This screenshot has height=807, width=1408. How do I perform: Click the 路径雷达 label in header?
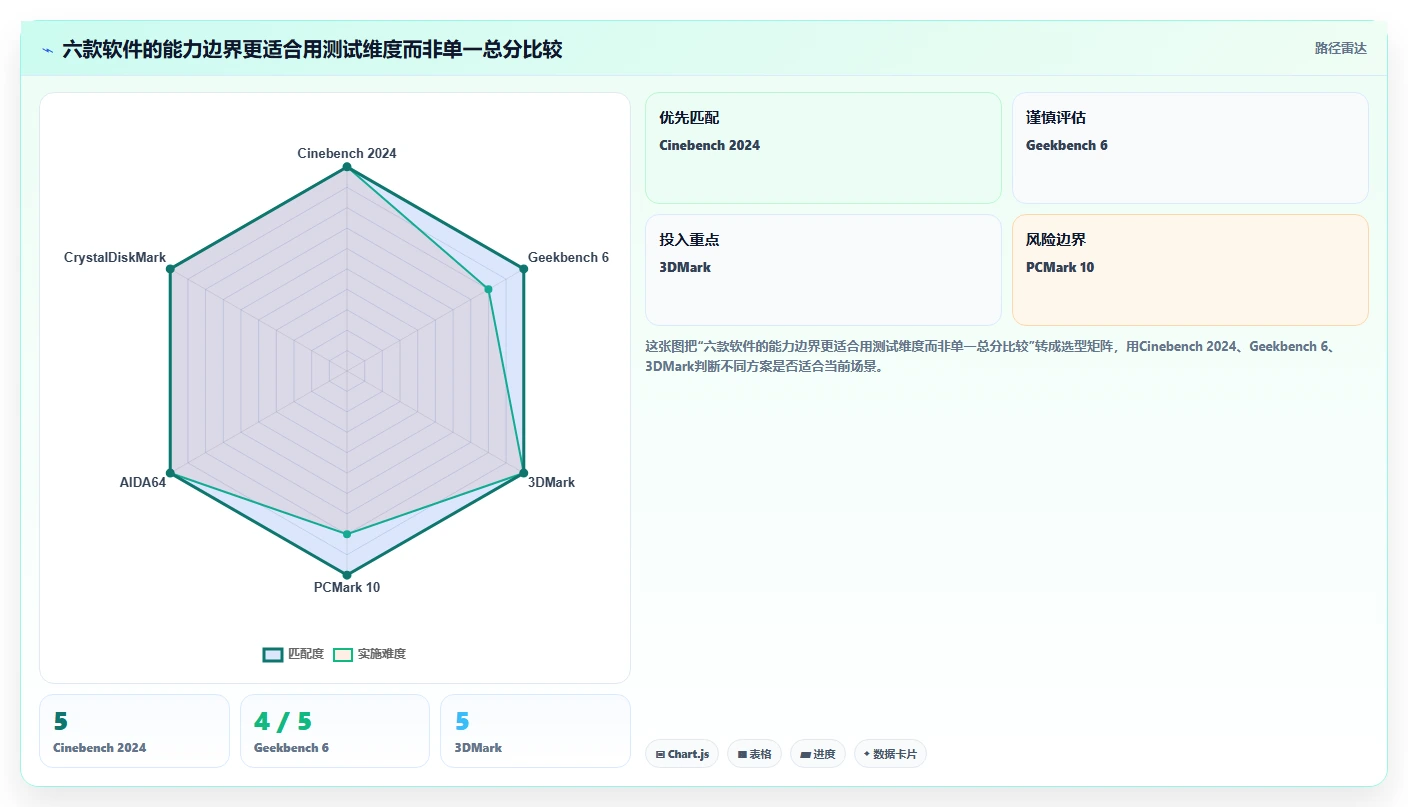[x=1340, y=48]
